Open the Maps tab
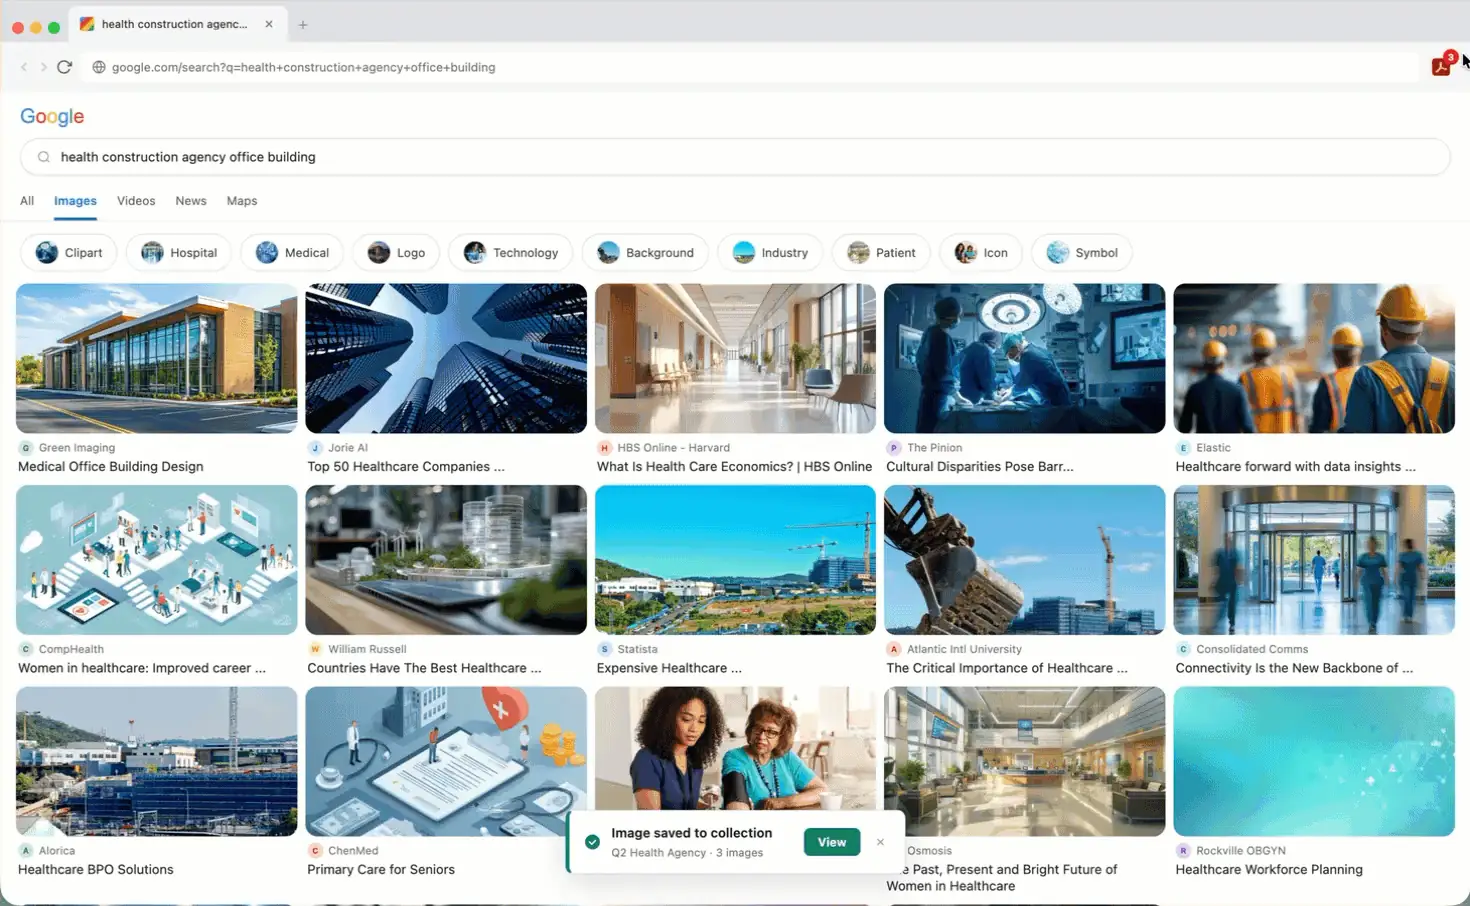Screen dimensions: 1470x906 tap(242, 201)
